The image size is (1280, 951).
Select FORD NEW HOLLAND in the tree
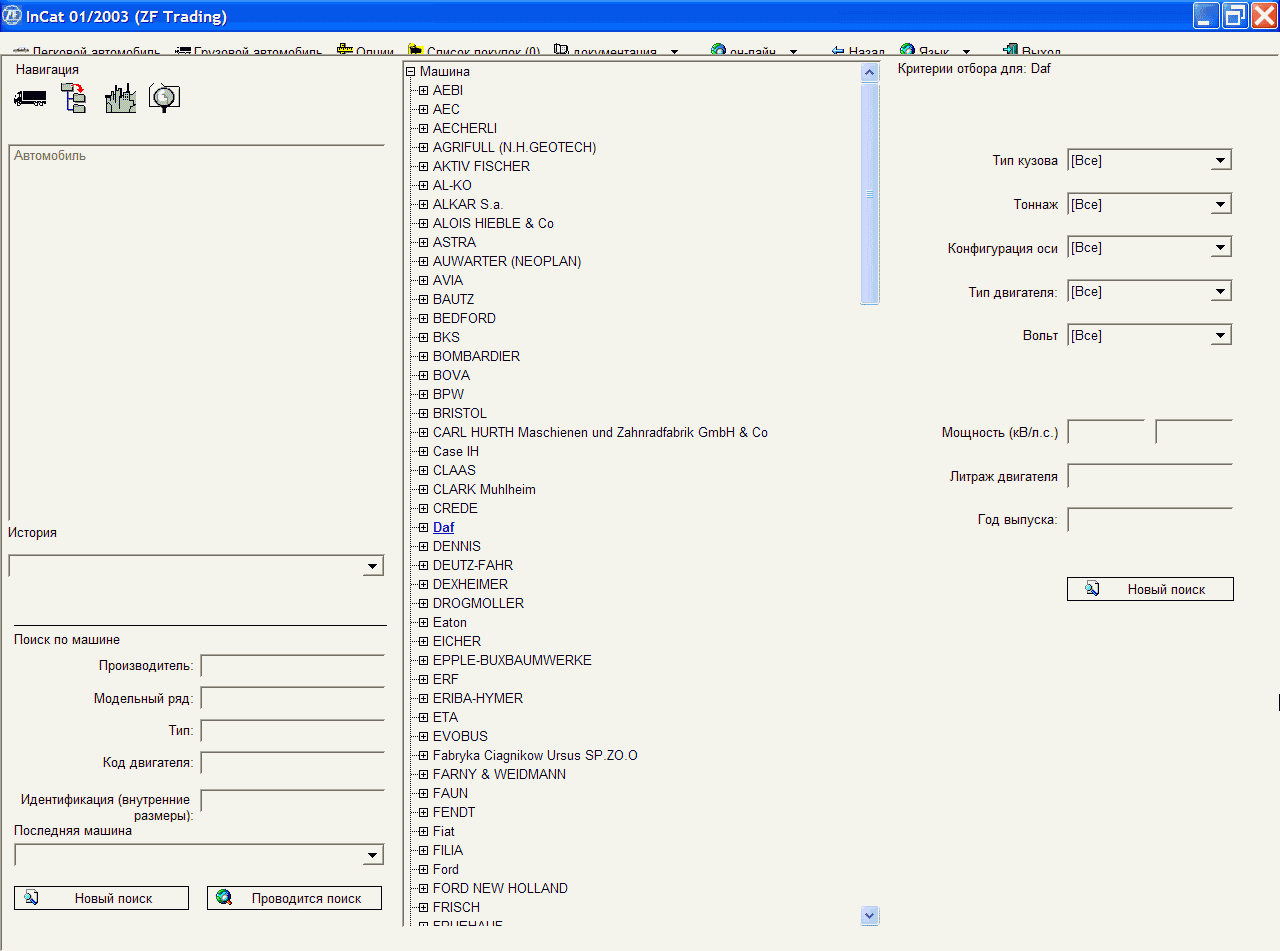(x=500, y=889)
